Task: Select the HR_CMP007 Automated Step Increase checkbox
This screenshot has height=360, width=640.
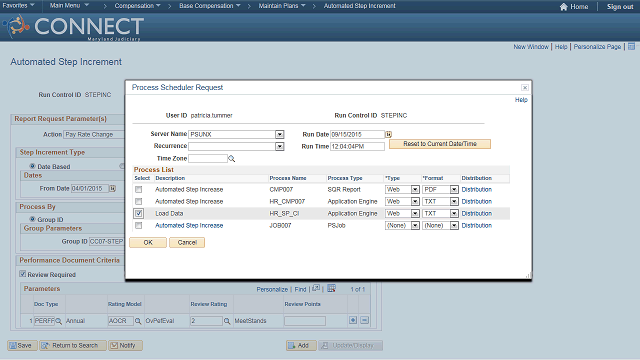Action: point(139,202)
